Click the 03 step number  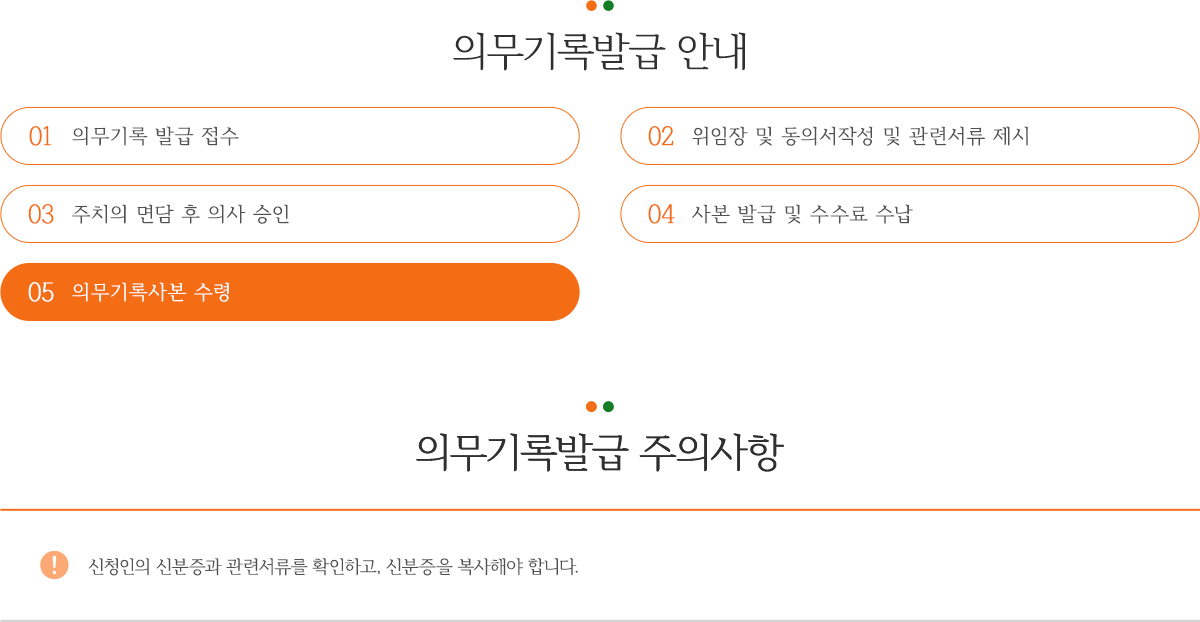pyautogui.click(x=41, y=214)
